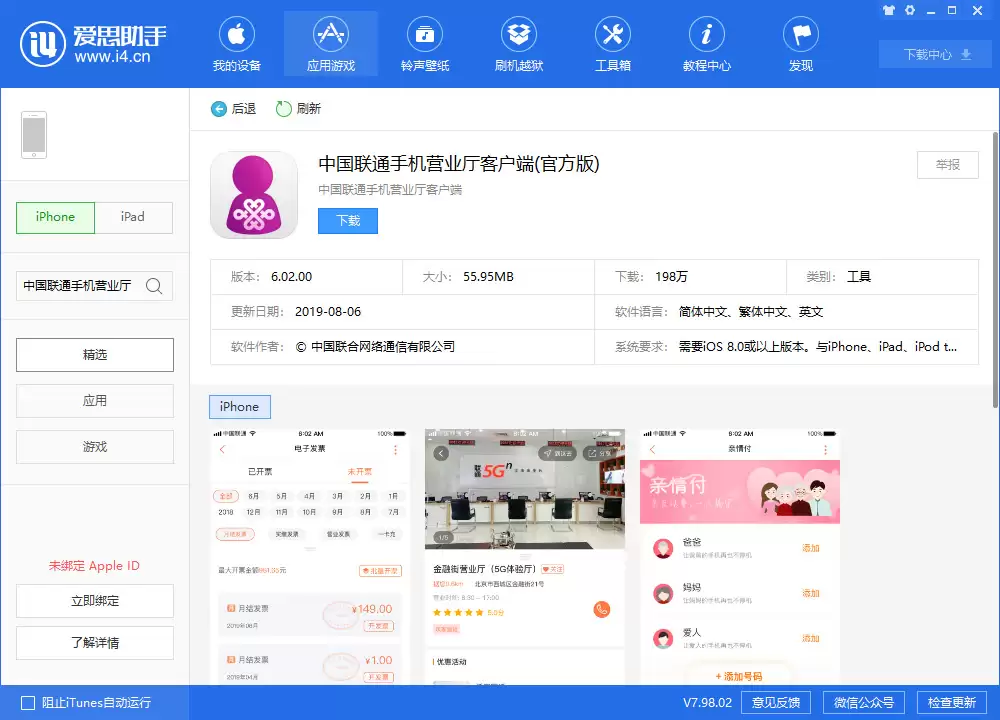Click 了解详情 learn more button
This screenshot has height=720, width=1000.
94,643
